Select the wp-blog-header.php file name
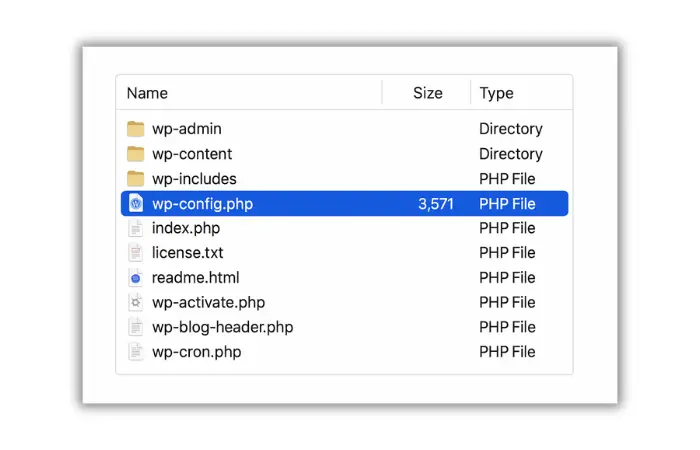700x450 pixels. 222,327
